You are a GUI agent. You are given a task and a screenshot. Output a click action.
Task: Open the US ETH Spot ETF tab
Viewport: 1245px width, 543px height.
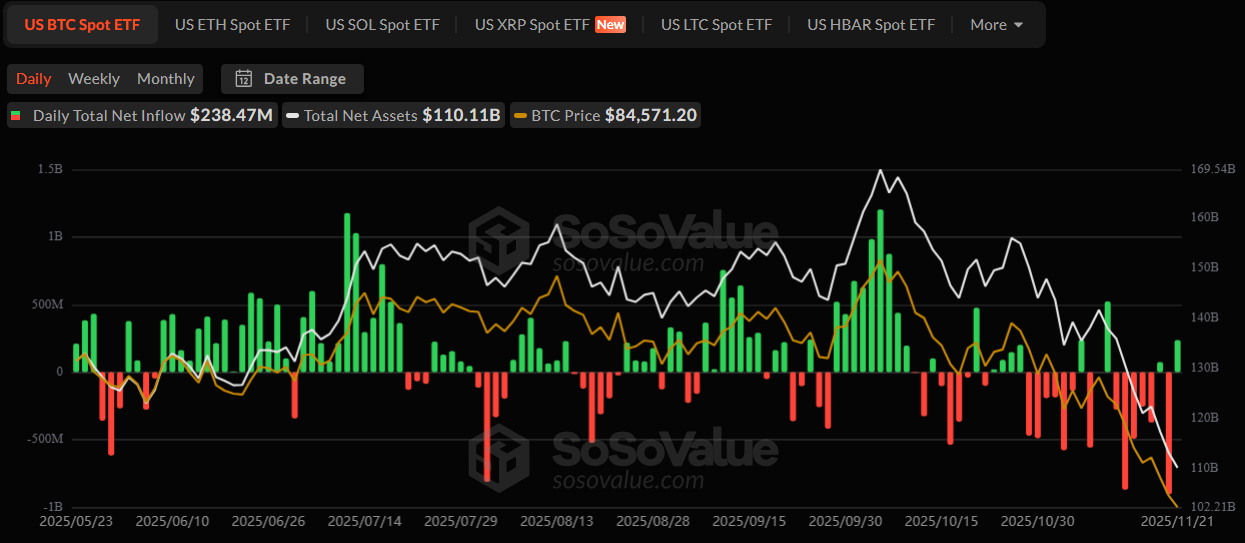pyautogui.click(x=232, y=24)
